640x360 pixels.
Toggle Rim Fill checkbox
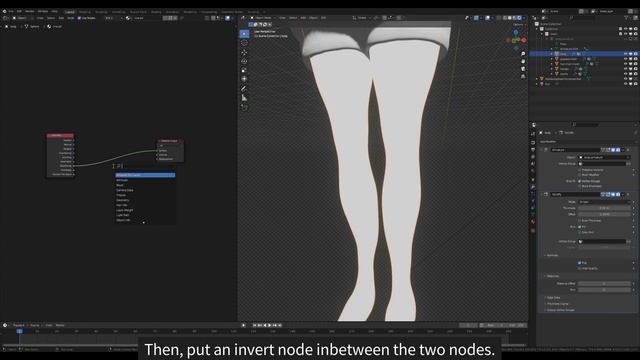pyautogui.click(x=580, y=227)
